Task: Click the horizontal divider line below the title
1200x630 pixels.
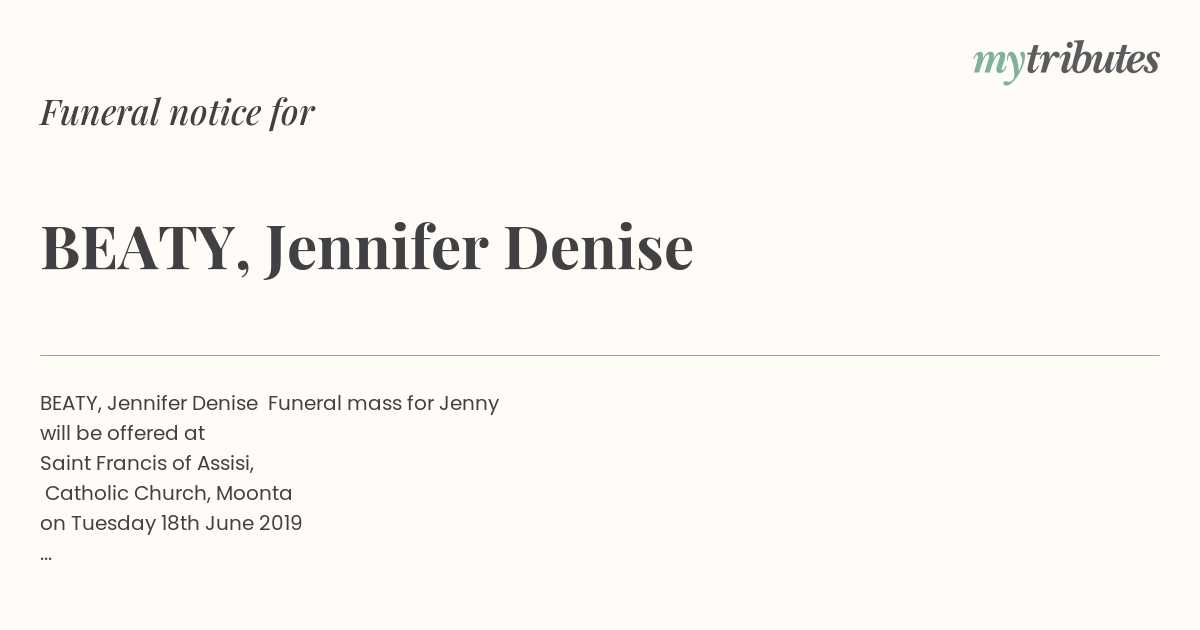Action: tap(600, 355)
